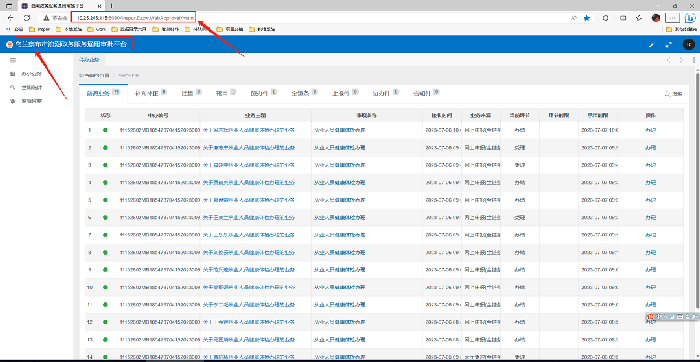Image resolution: width=700 pixels, height=362 pixels.
Task: Open the browser settings ellipsis menu
Action: click(672, 18)
